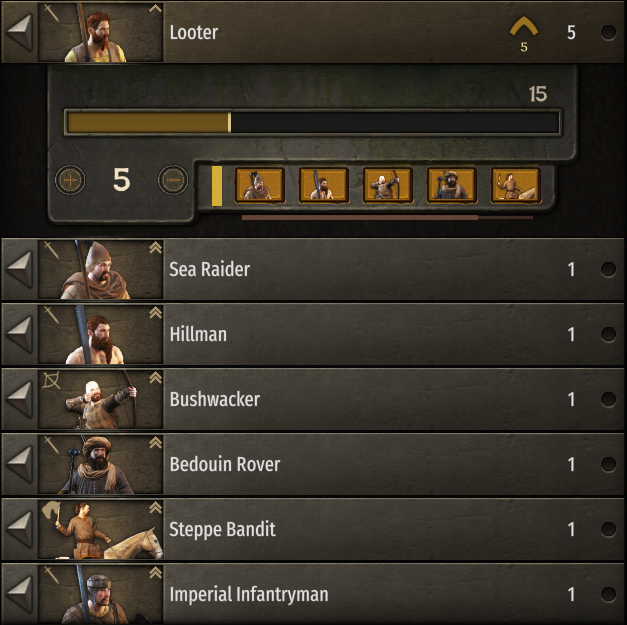Toggle the Bushwacker row selection circle

pyautogui.click(x=608, y=399)
